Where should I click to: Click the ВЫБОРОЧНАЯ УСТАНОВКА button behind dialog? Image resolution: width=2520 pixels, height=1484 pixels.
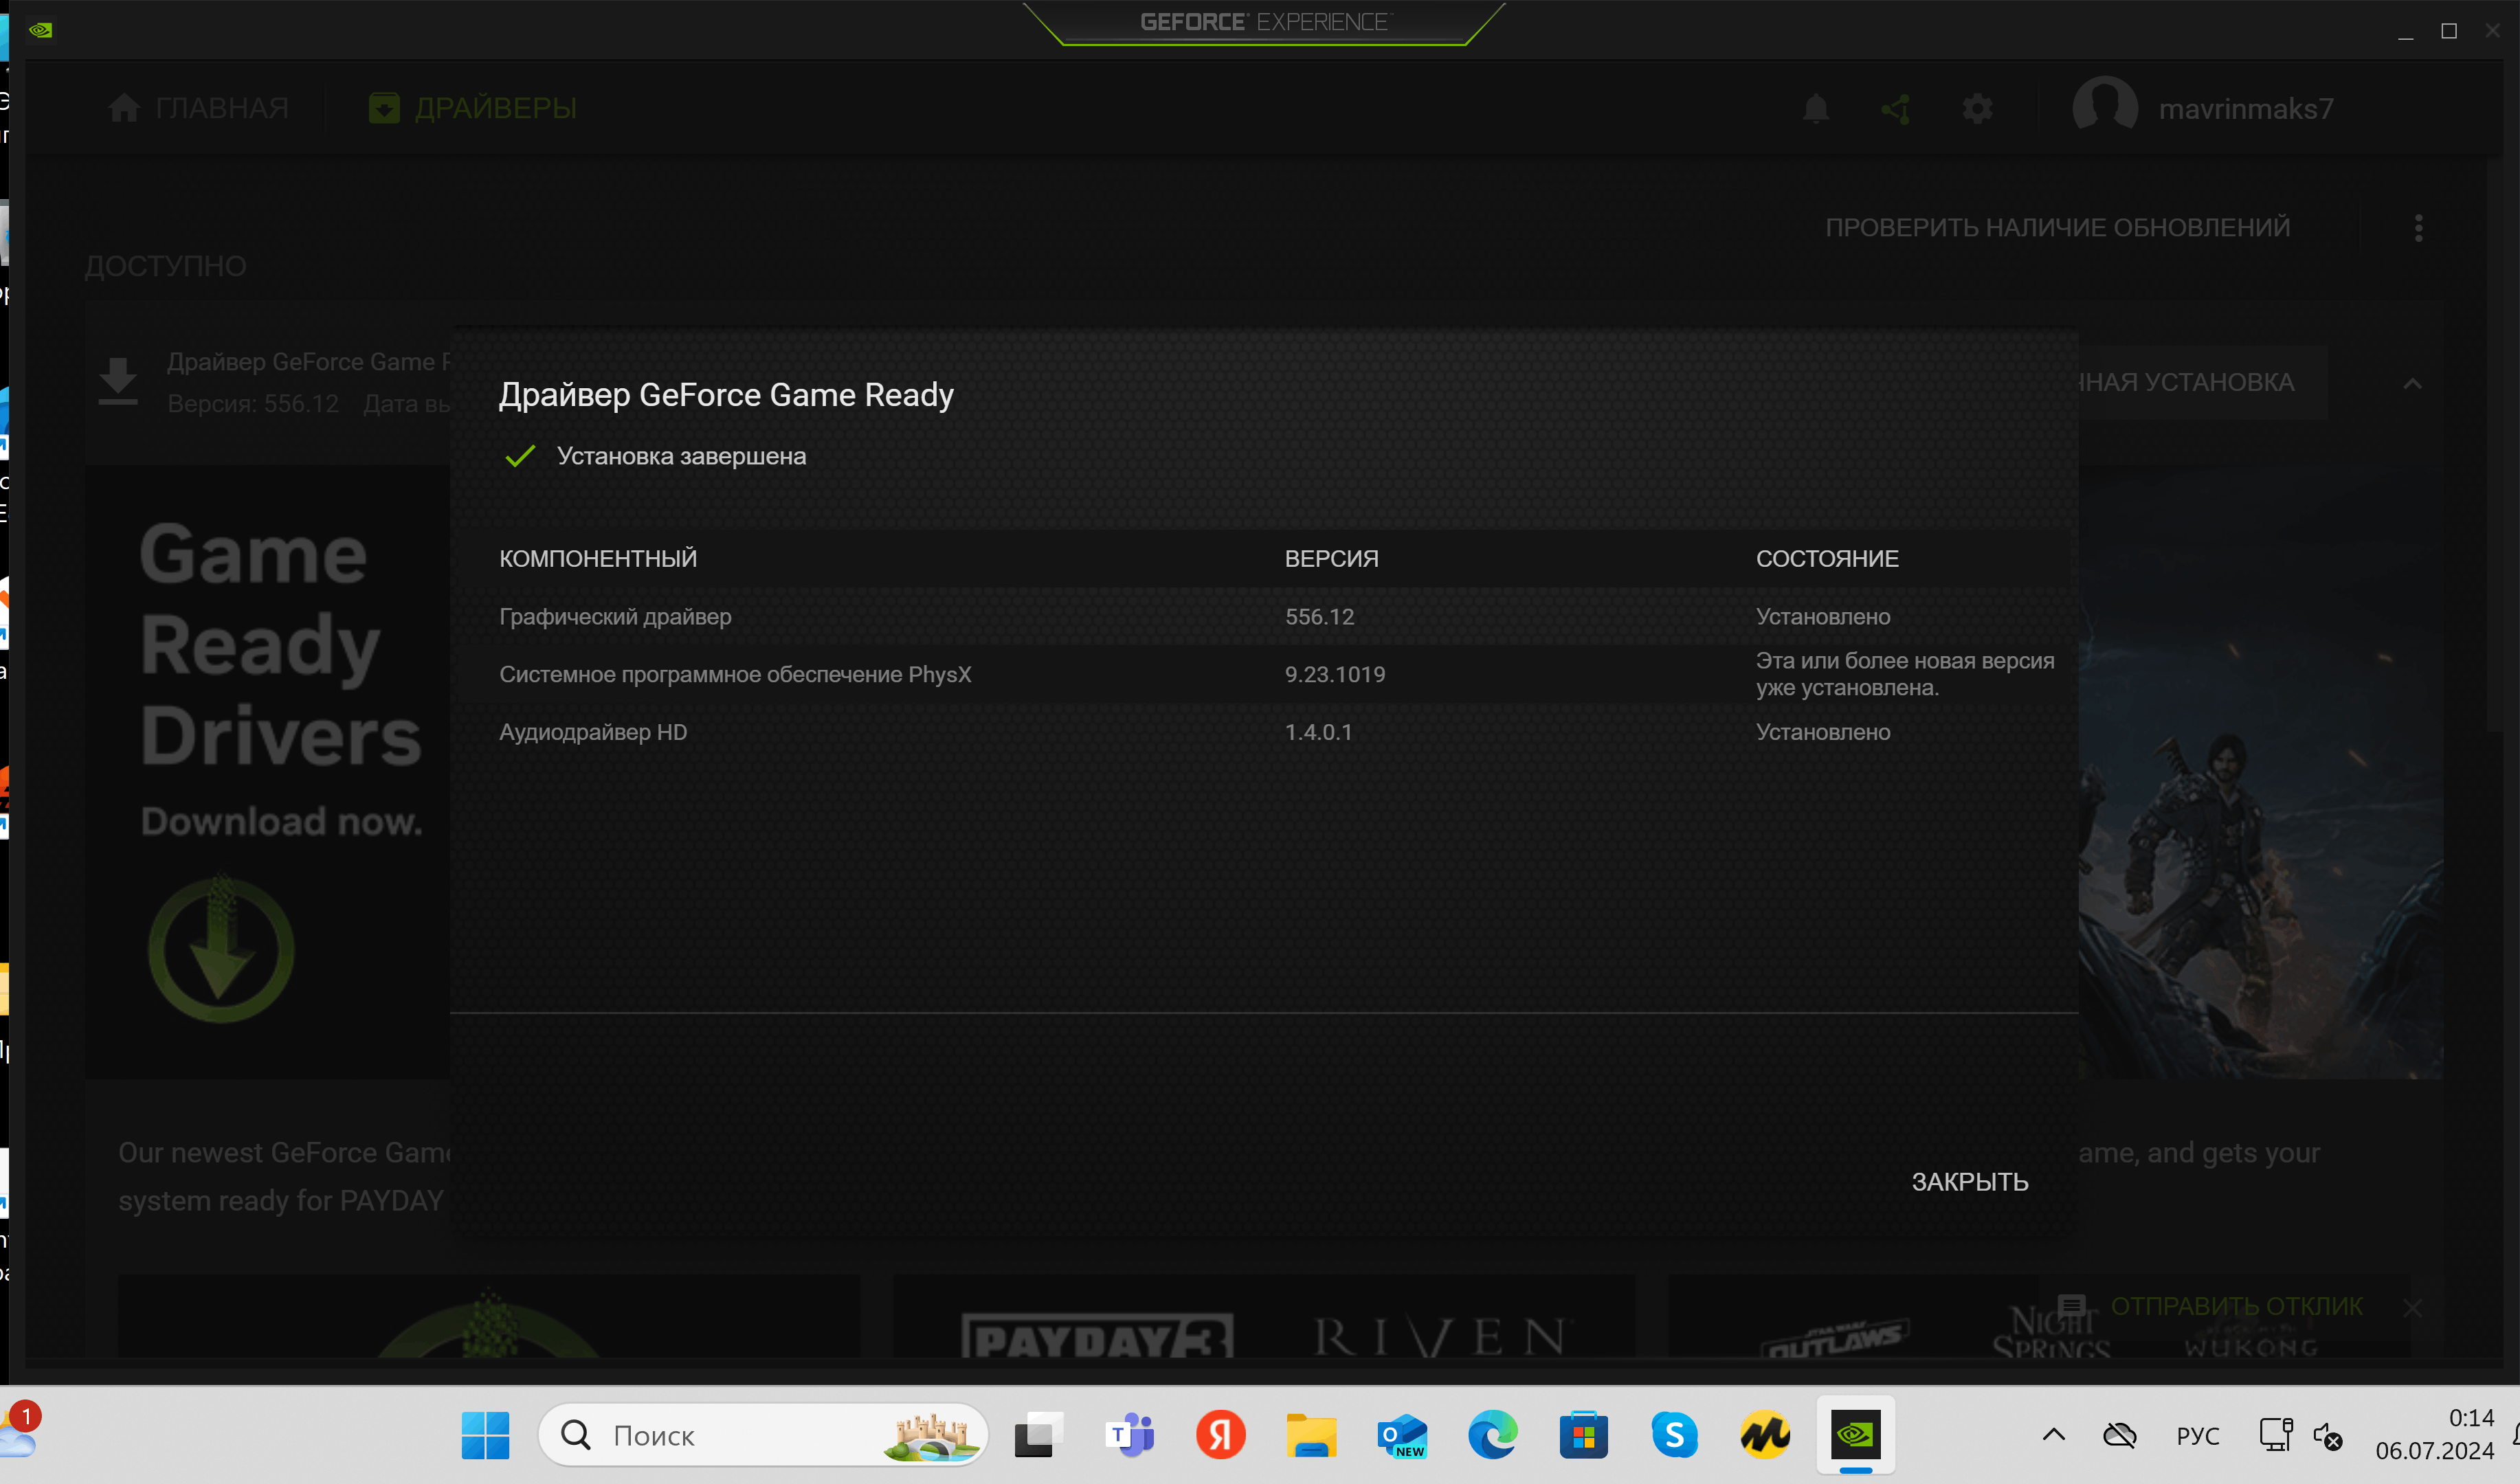click(2203, 383)
